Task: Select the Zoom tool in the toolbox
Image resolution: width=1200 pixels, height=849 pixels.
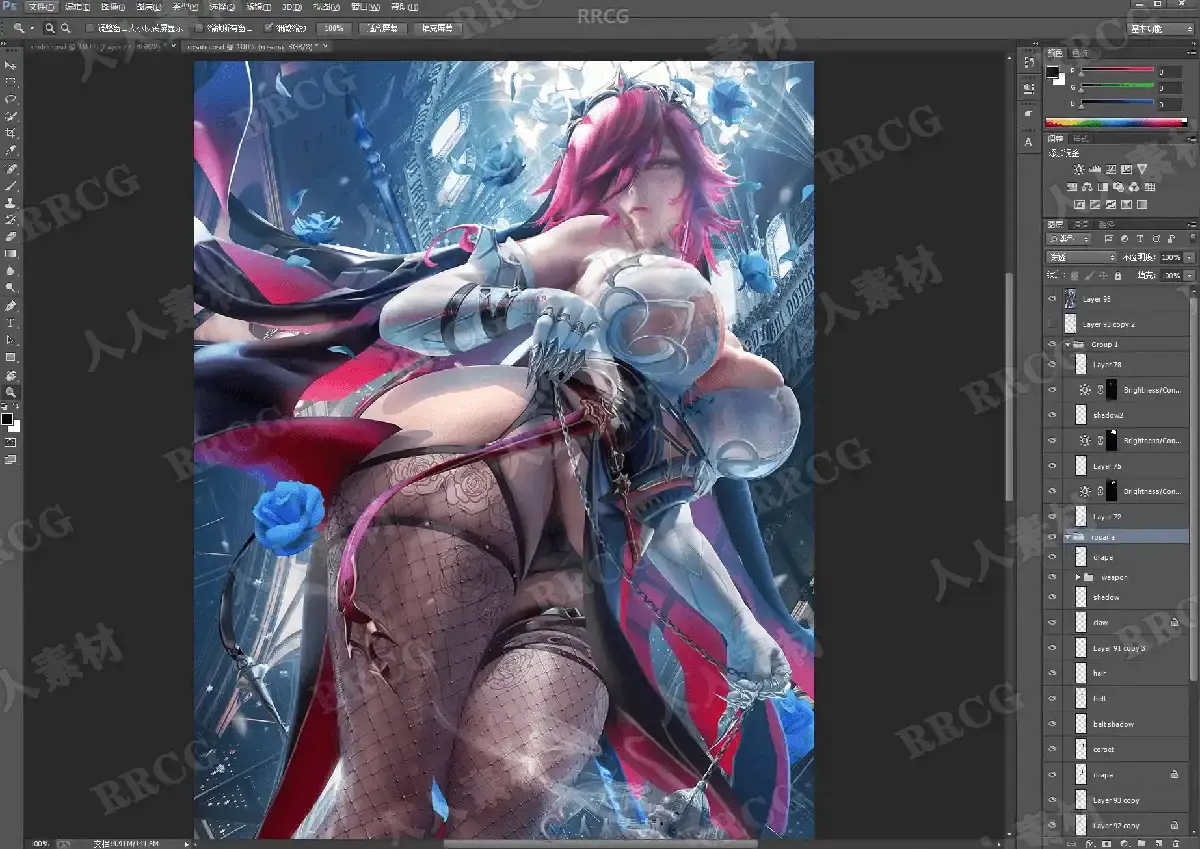Action: 11,392
